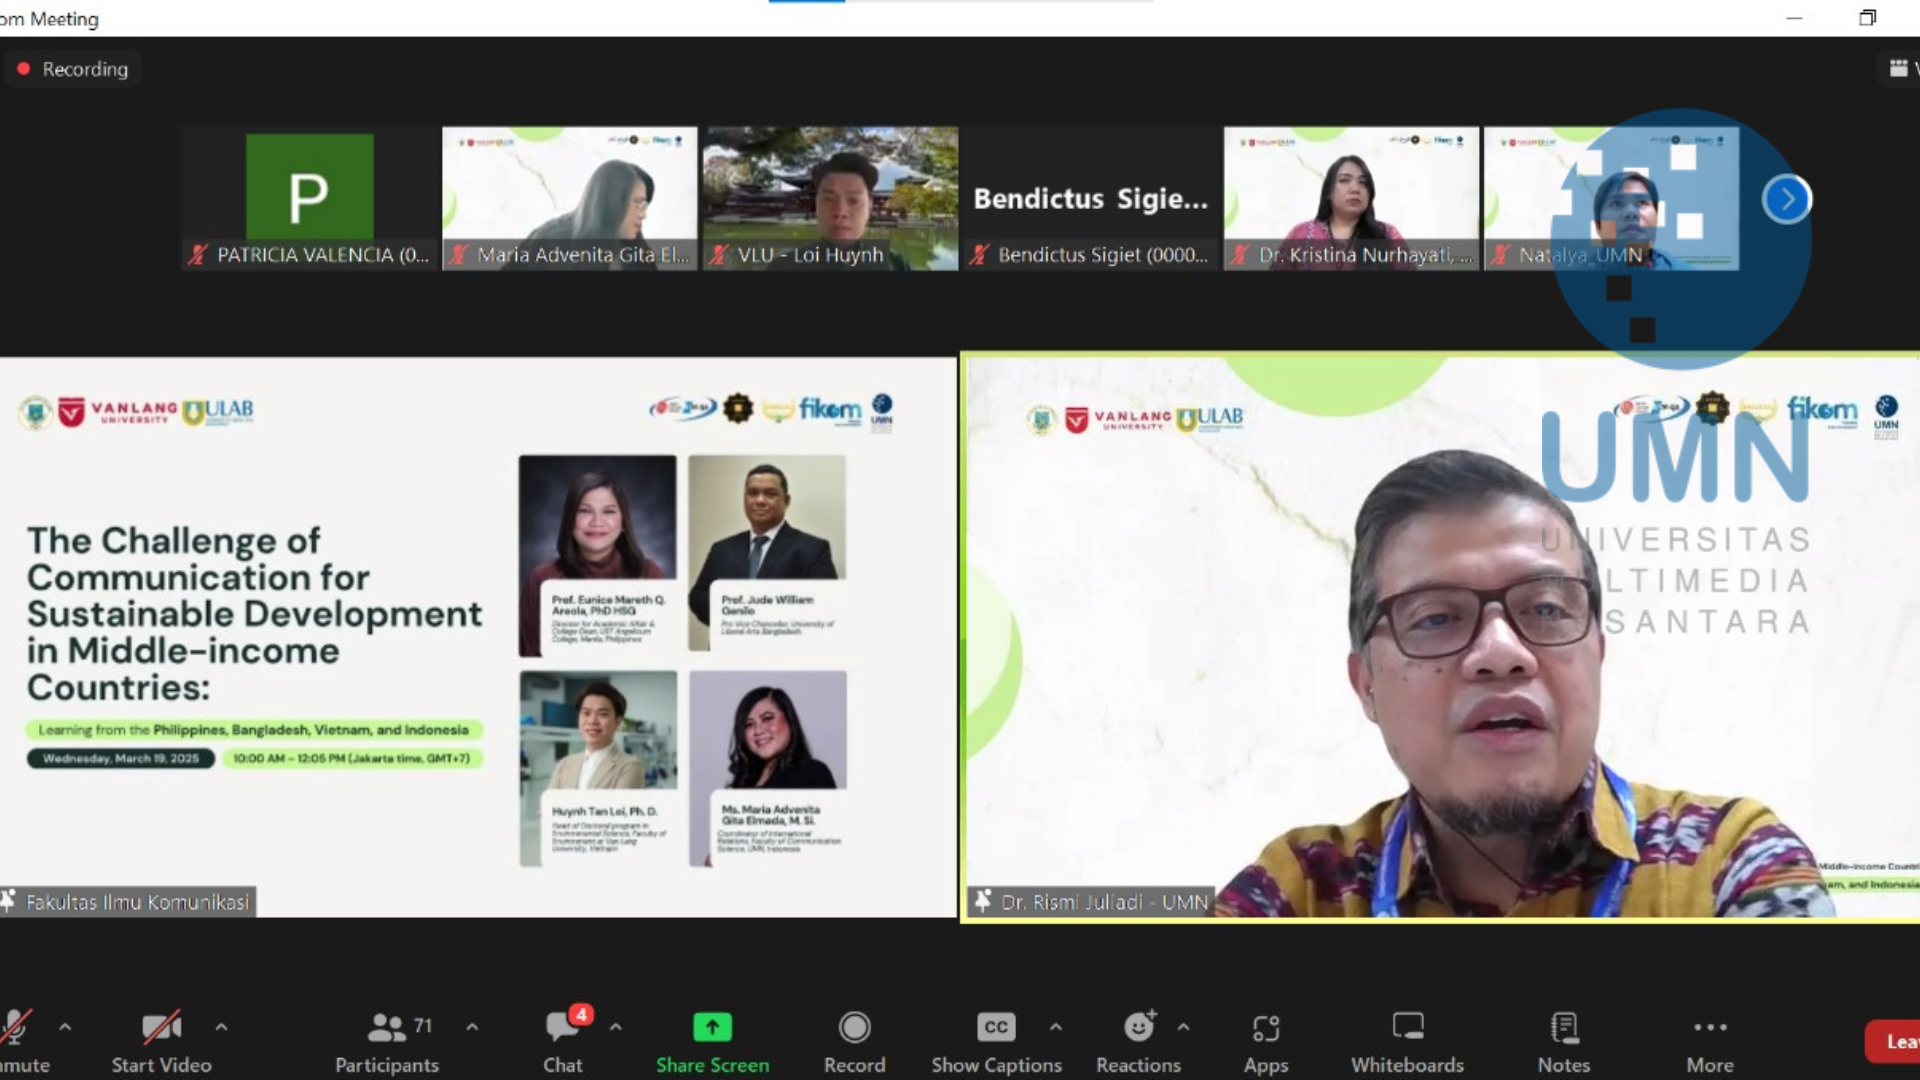Open the More three-dots menu
Screen dimensions: 1920x1080
[1710, 1027]
